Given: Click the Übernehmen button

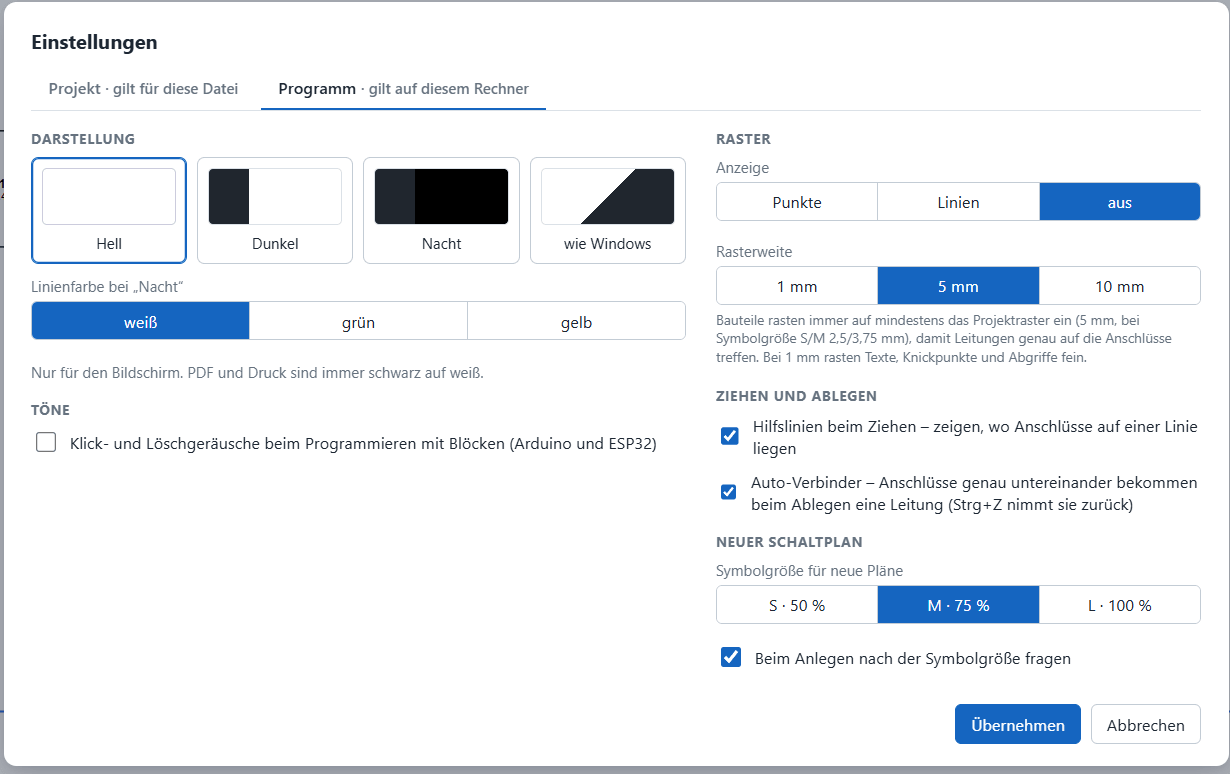Looking at the screenshot, I should (1018, 725).
